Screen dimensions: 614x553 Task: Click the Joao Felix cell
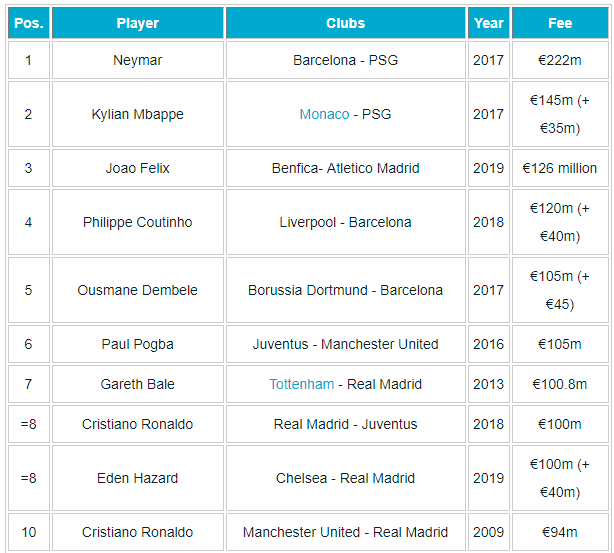click(137, 168)
